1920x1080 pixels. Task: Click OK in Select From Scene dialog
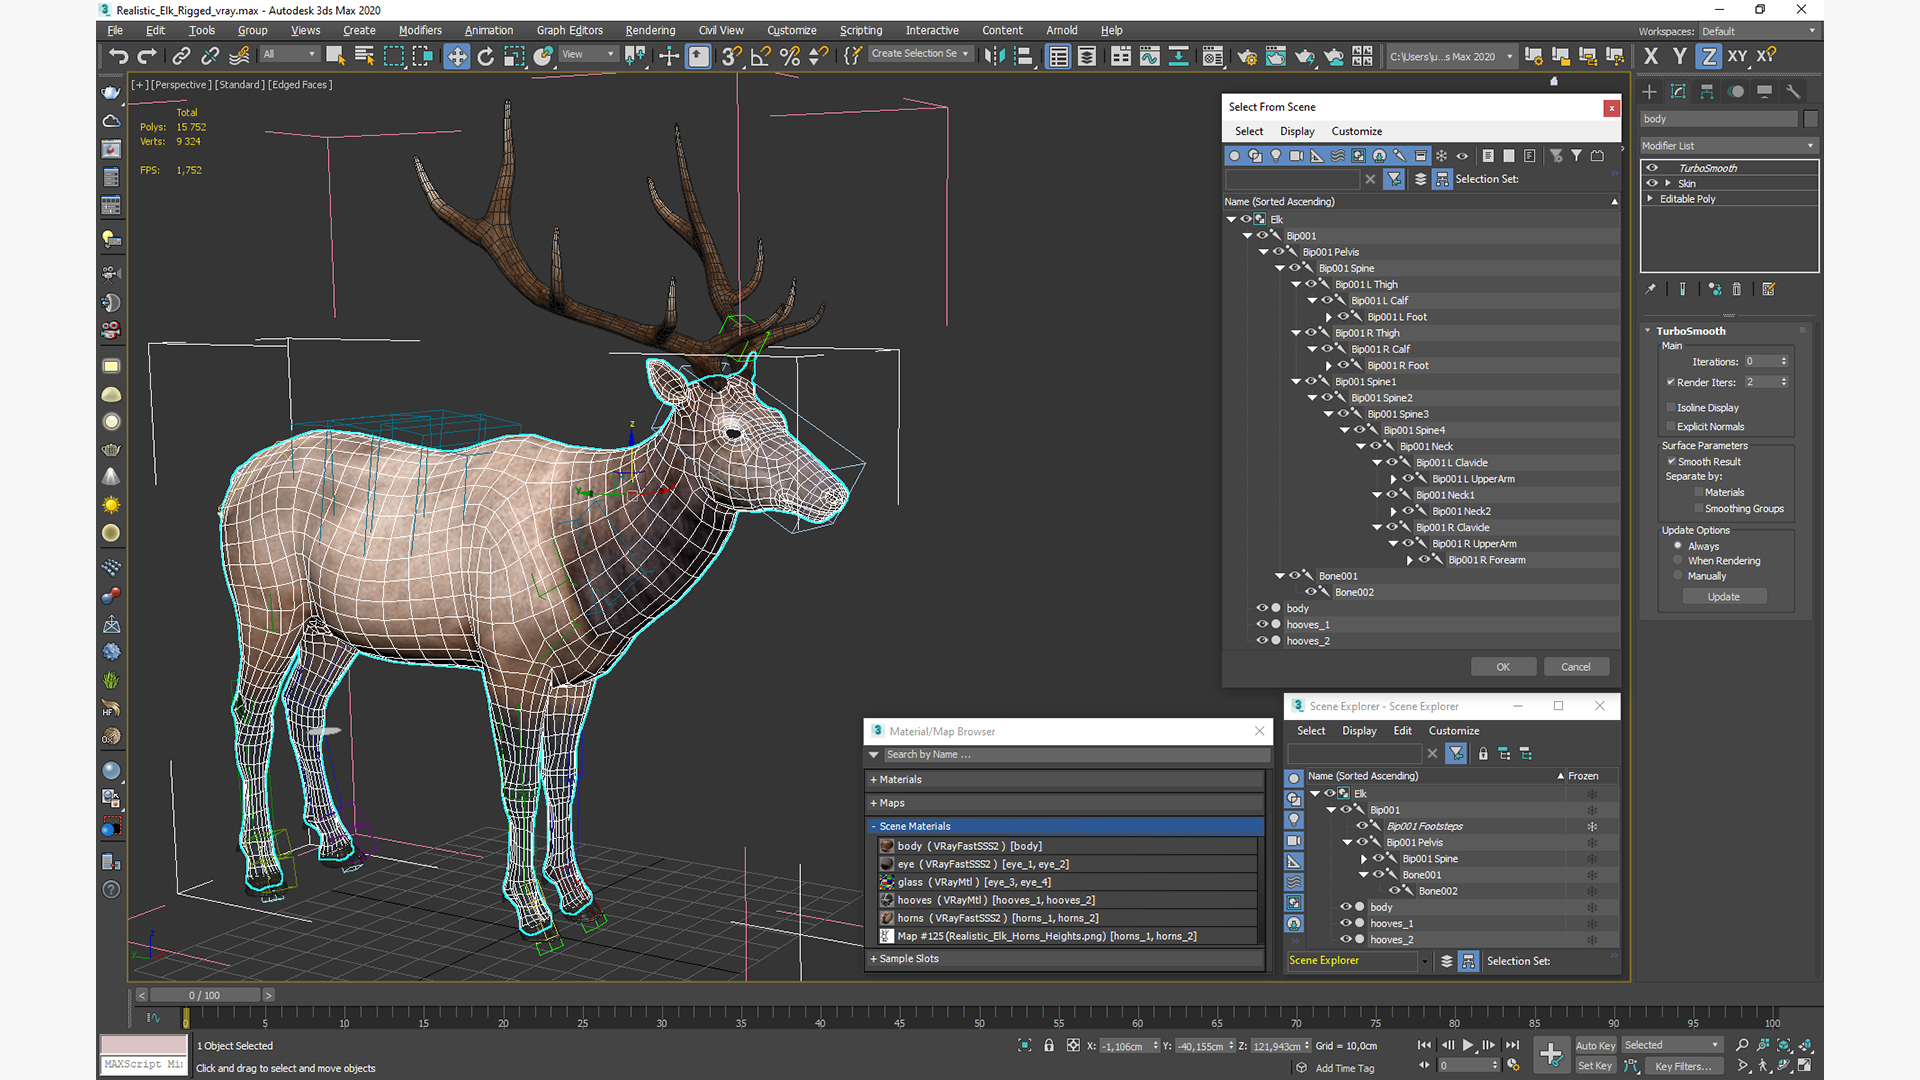(1503, 667)
